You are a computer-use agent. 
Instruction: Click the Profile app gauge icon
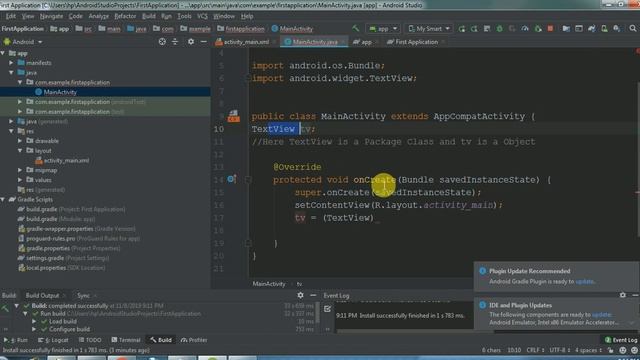pyautogui.click(x=525, y=29)
